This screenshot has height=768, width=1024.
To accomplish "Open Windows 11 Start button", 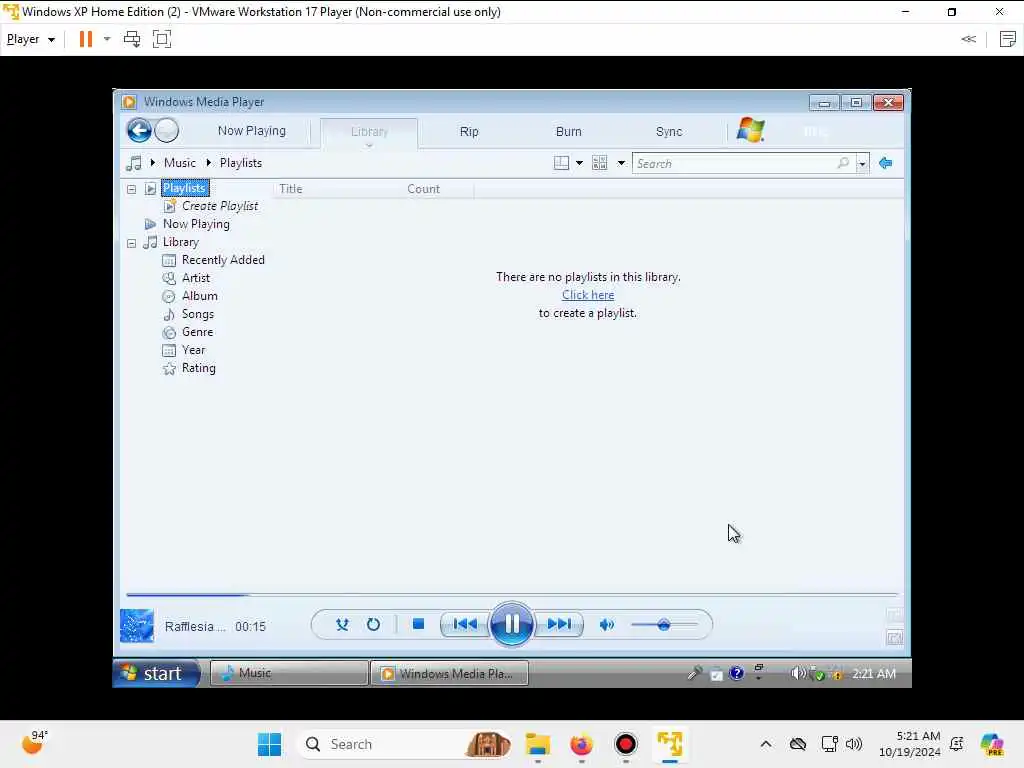I will [x=269, y=744].
